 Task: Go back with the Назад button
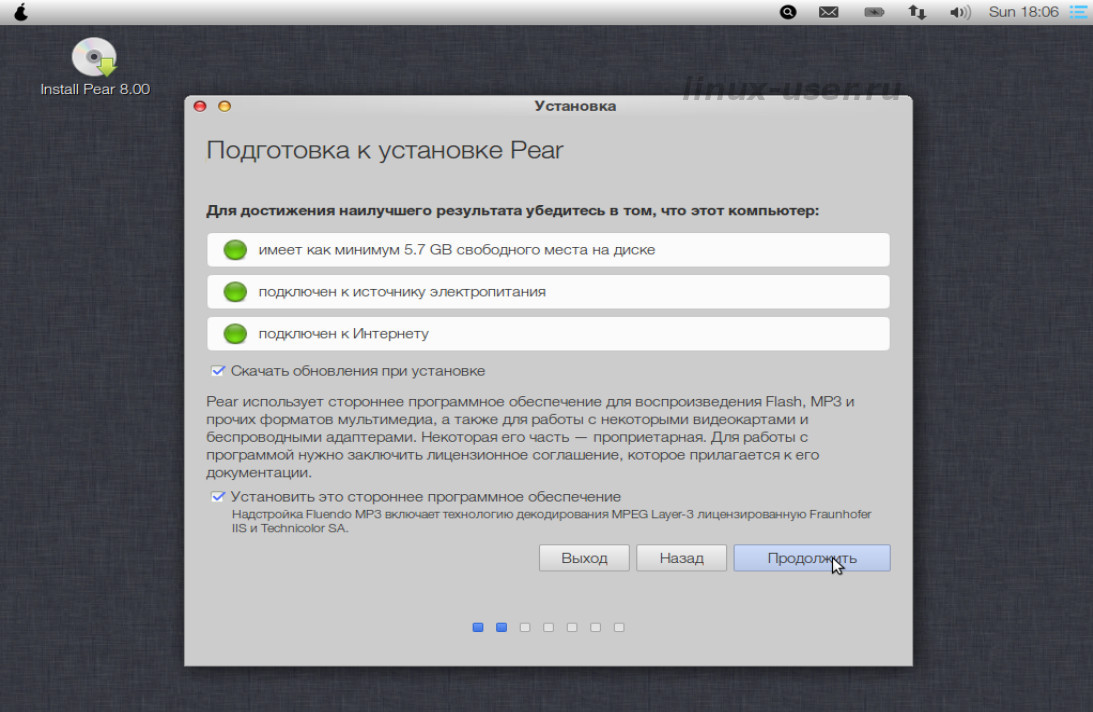(681, 558)
